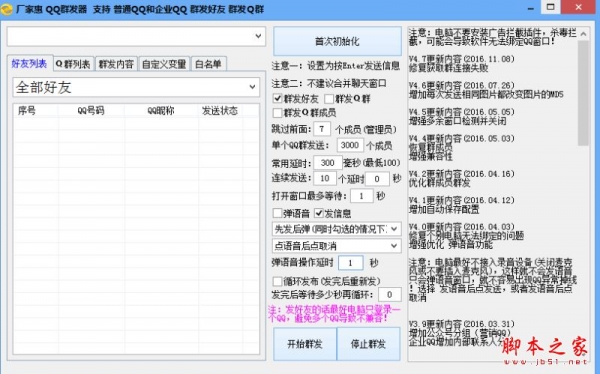The width and height of the screenshot is (600, 374).
Task: Click the V4.0更新内容 changelog line
Action: click(461, 227)
